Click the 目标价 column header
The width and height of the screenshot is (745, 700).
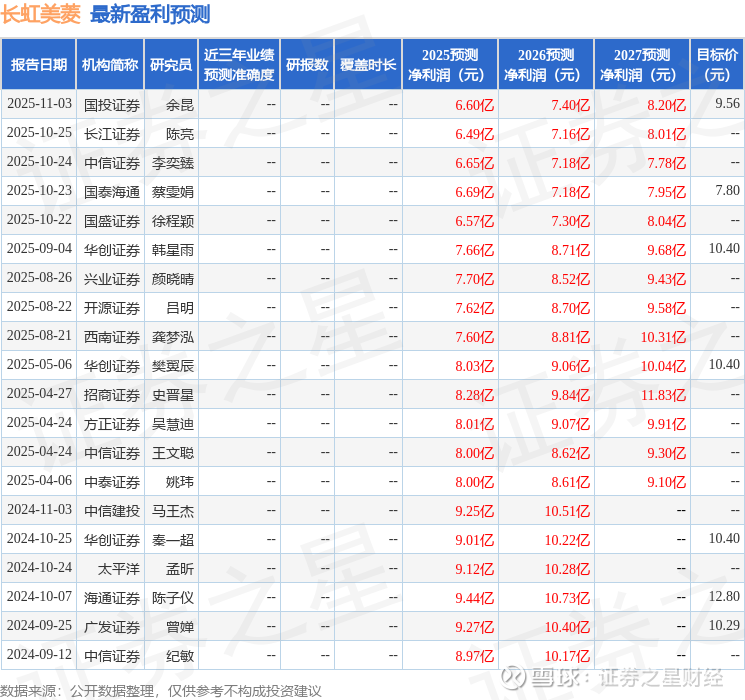click(717, 65)
